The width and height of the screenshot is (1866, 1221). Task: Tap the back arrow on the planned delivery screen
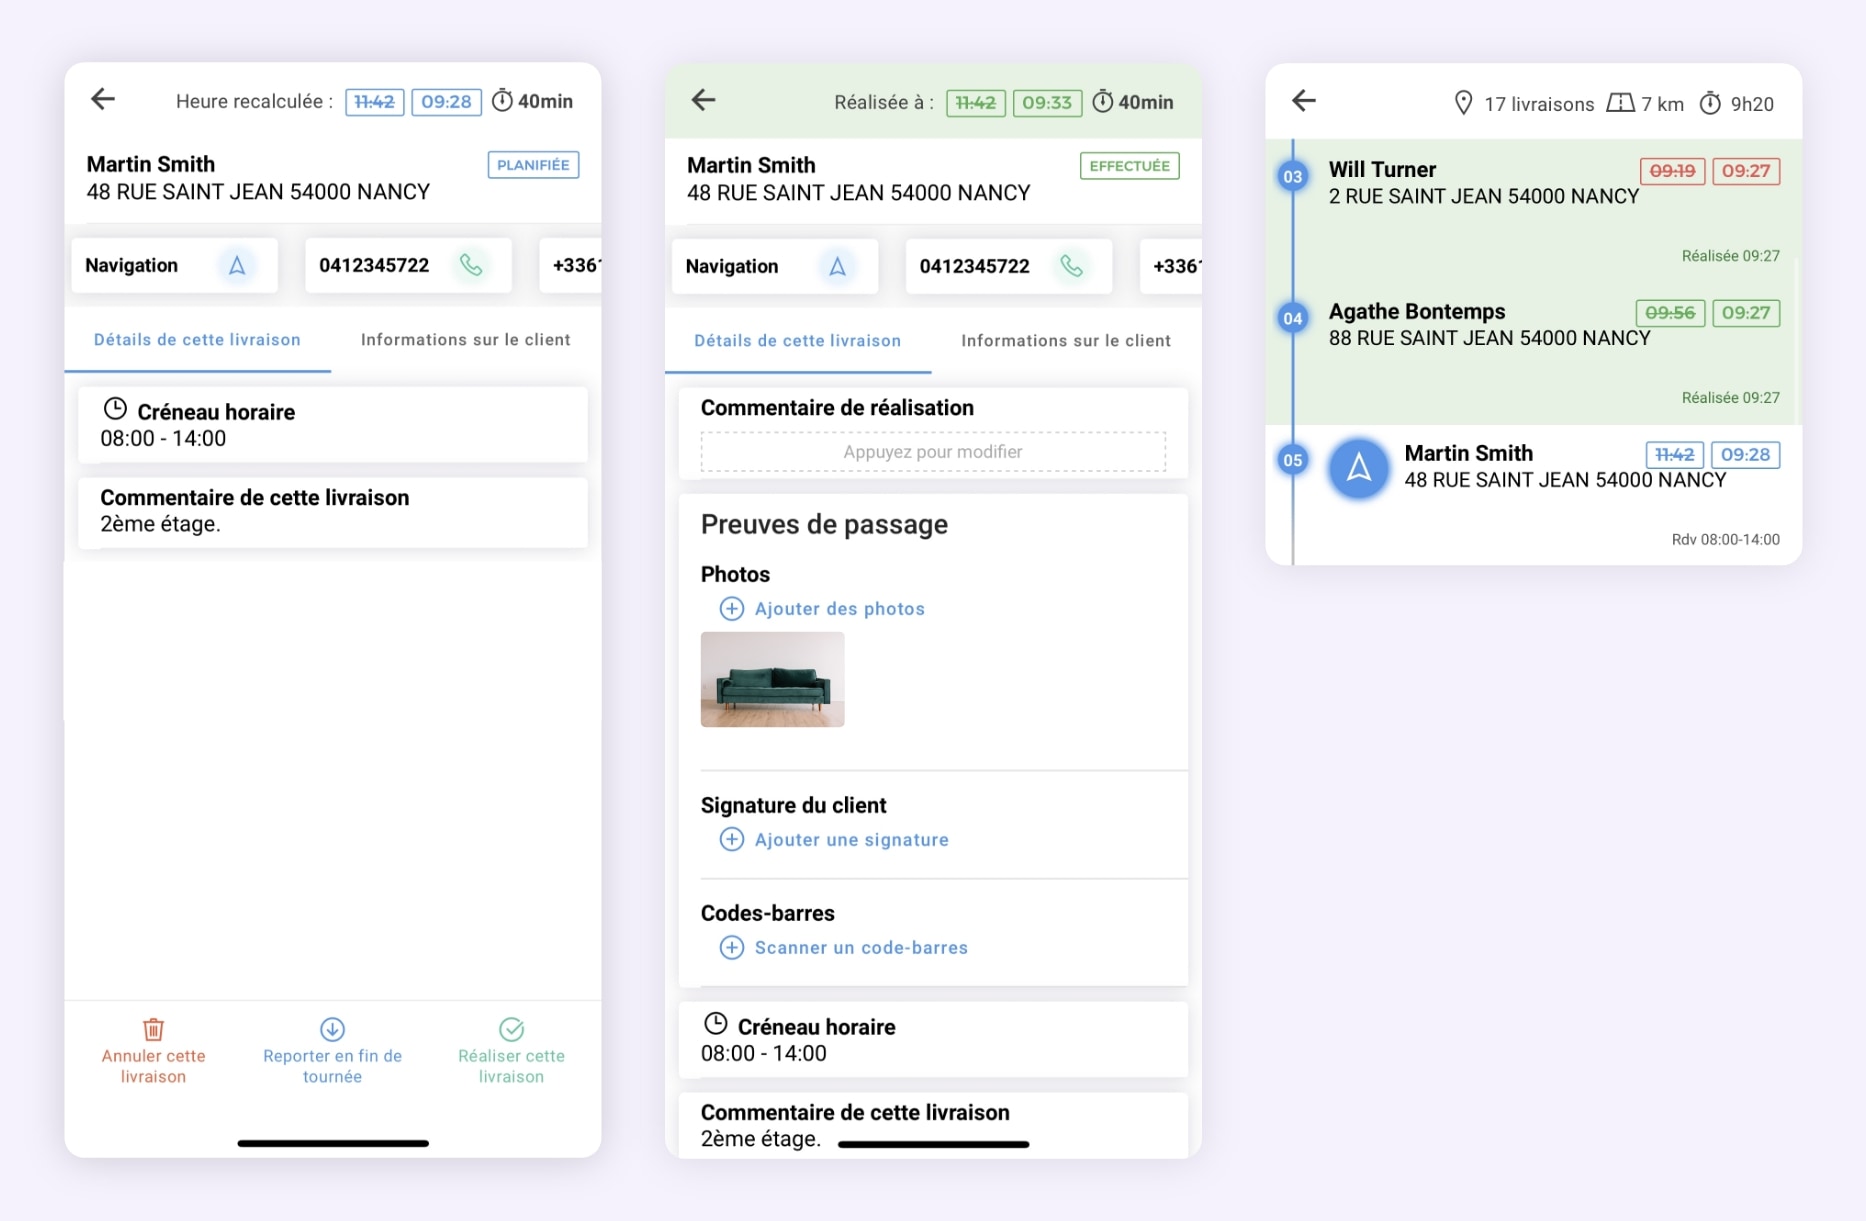(x=101, y=99)
